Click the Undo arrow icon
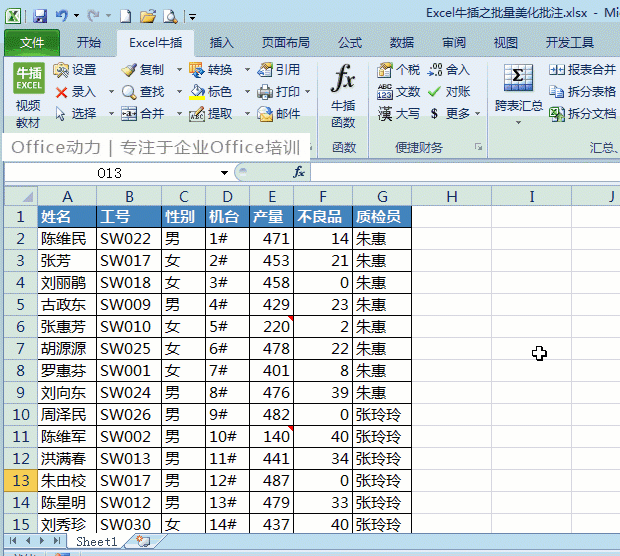 click(61, 16)
